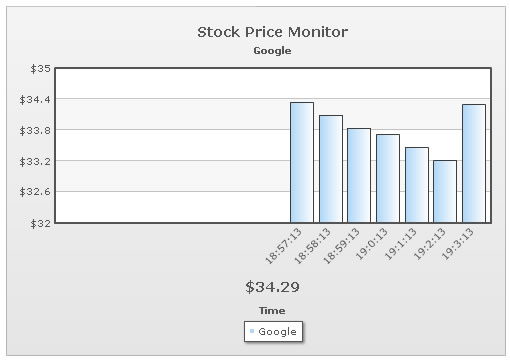The width and height of the screenshot is (510, 361).
Task: Click the 19:0:13 time axis label
Action: coord(372,244)
